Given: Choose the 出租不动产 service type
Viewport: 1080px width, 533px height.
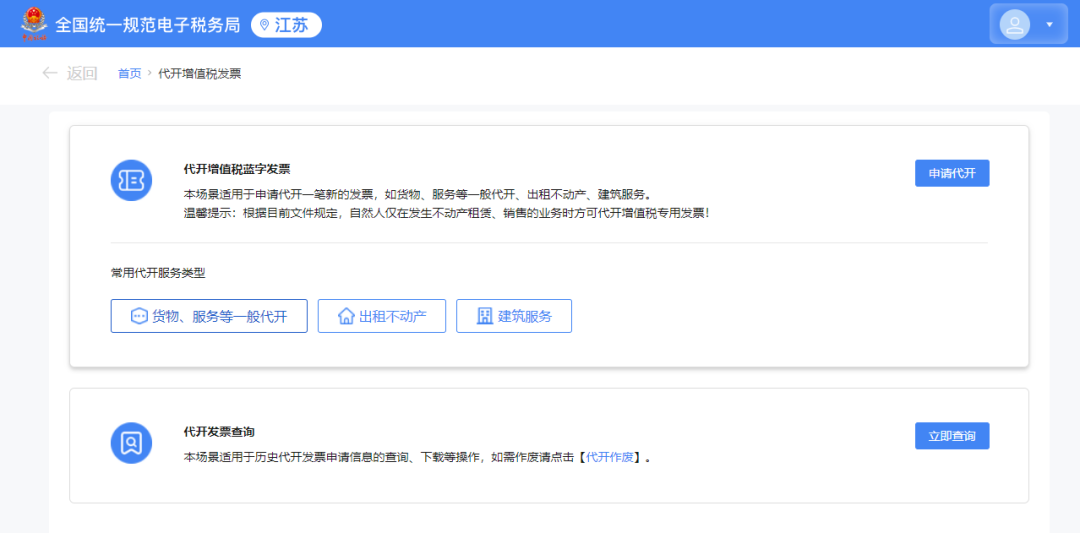Looking at the screenshot, I should pos(382,316).
